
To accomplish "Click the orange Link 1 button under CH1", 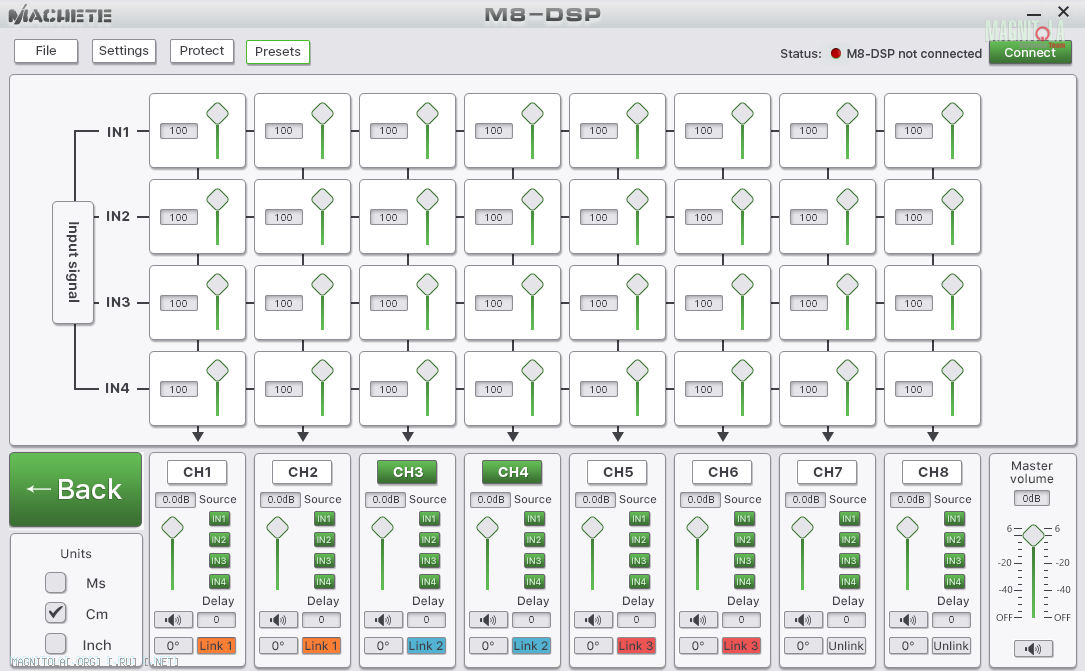I will (x=217, y=646).
